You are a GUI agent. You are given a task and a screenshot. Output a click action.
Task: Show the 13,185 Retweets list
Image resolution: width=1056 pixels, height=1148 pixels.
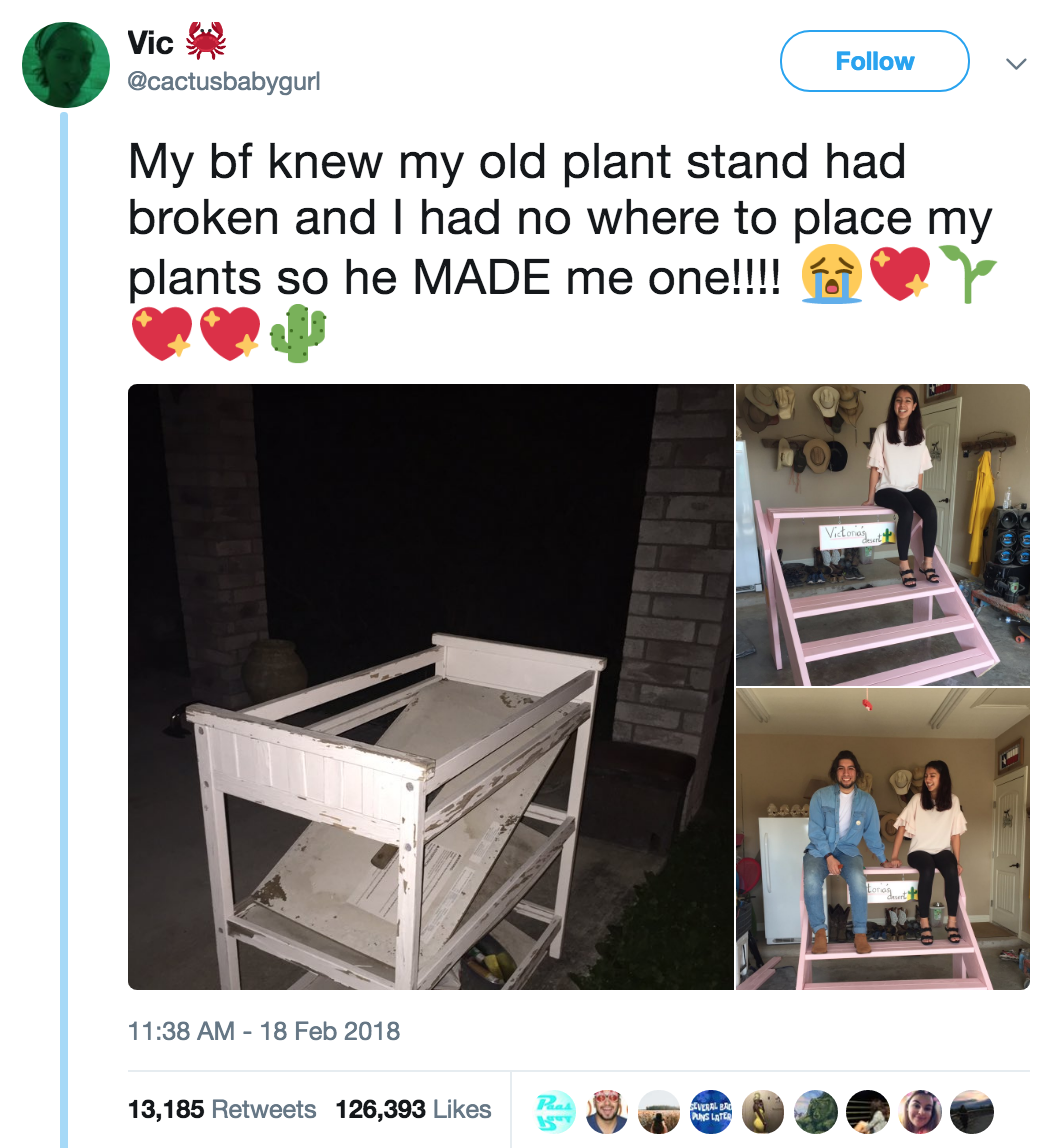click(222, 1109)
